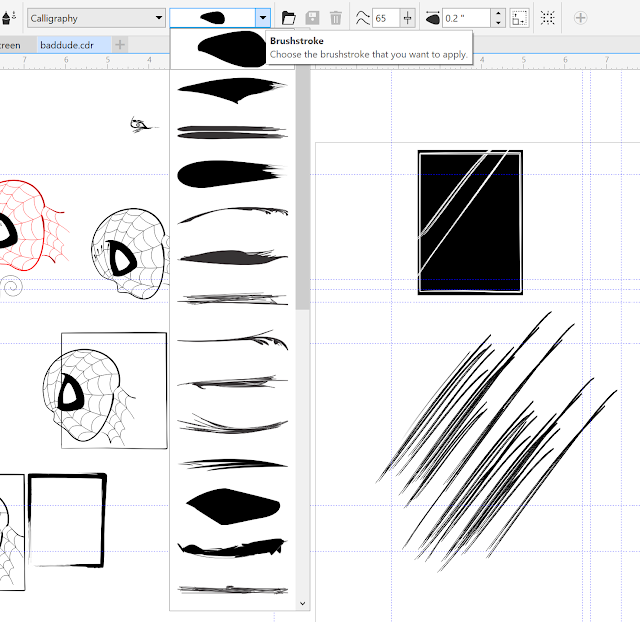The height and width of the screenshot is (622, 640).
Task: Choose the grey tapered brushstroke
Action: (x=233, y=258)
